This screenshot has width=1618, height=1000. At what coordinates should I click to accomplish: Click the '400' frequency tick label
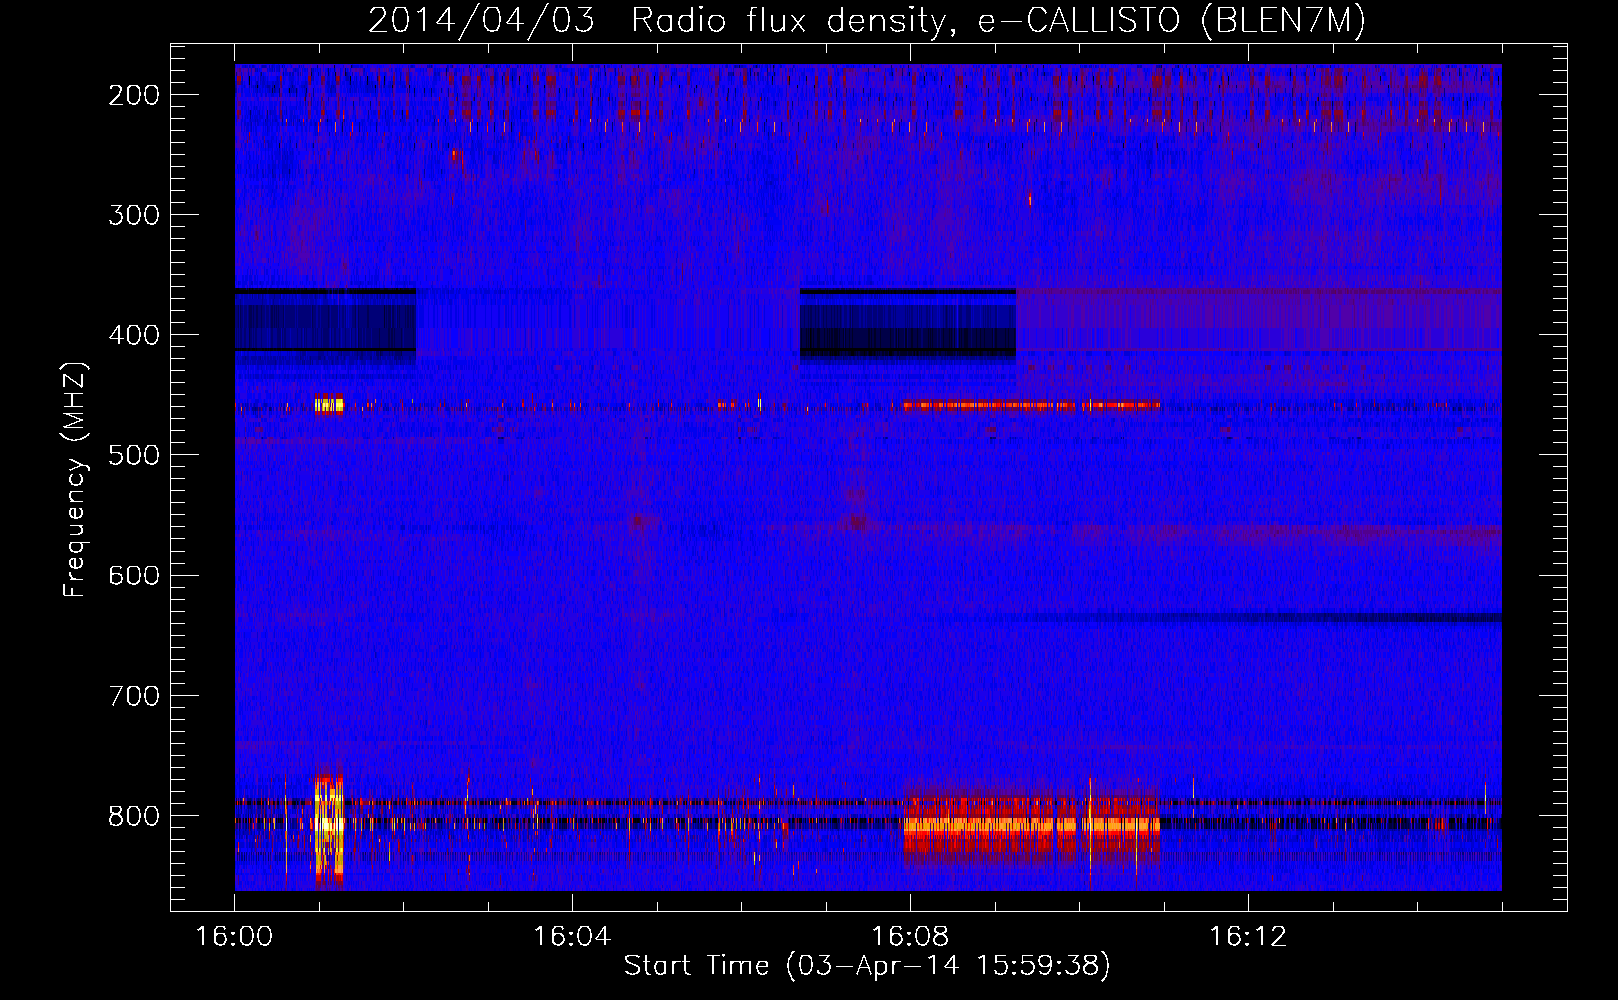[134, 335]
